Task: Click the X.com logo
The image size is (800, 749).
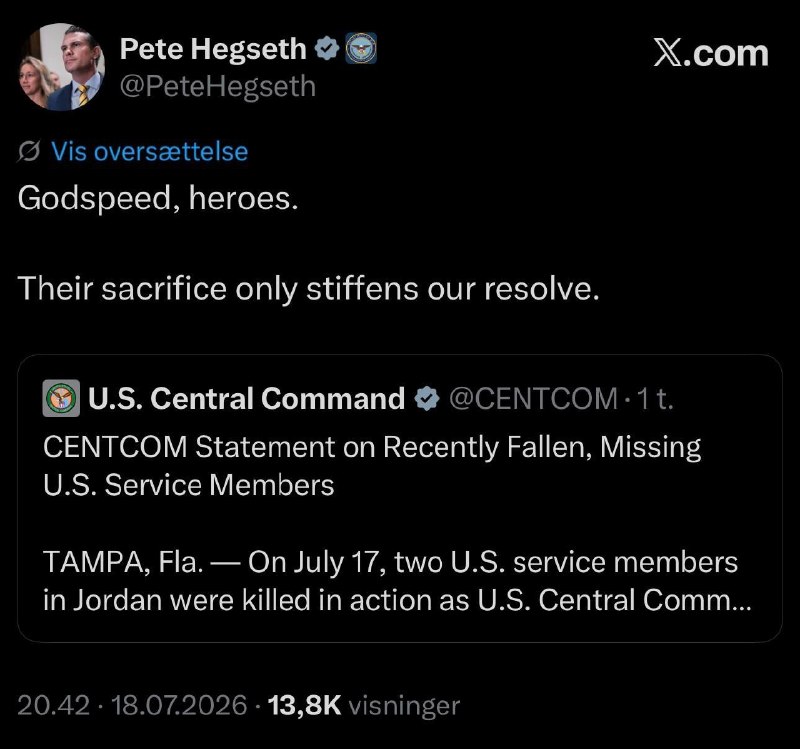Action: pos(710,53)
